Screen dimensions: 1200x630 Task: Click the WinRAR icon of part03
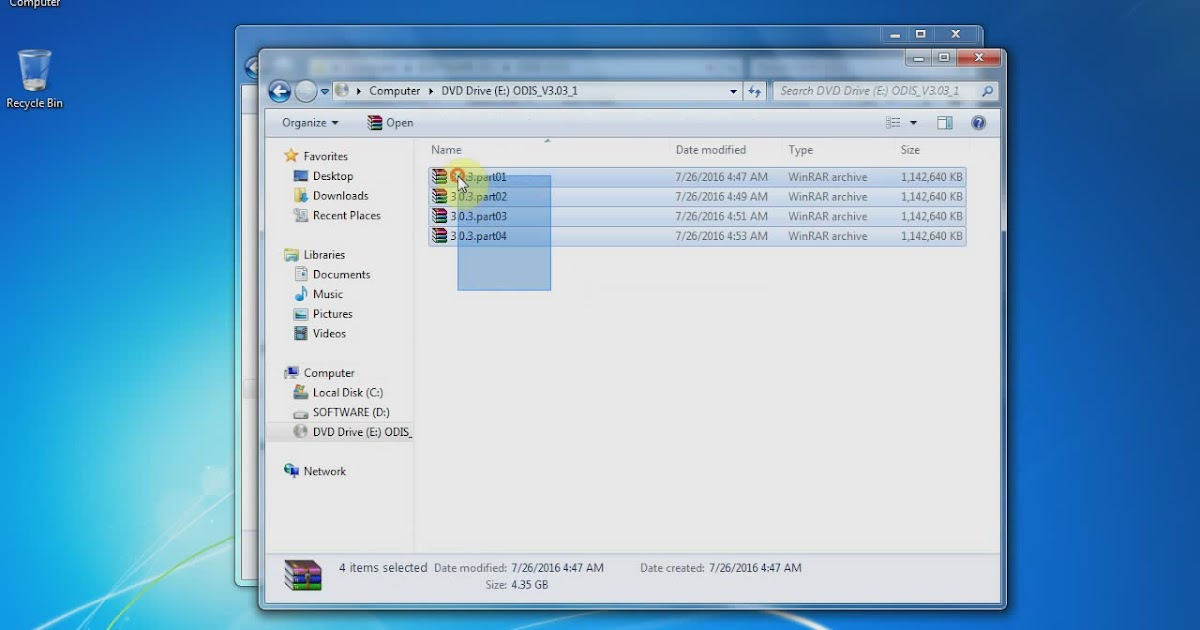tap(440, 217)
